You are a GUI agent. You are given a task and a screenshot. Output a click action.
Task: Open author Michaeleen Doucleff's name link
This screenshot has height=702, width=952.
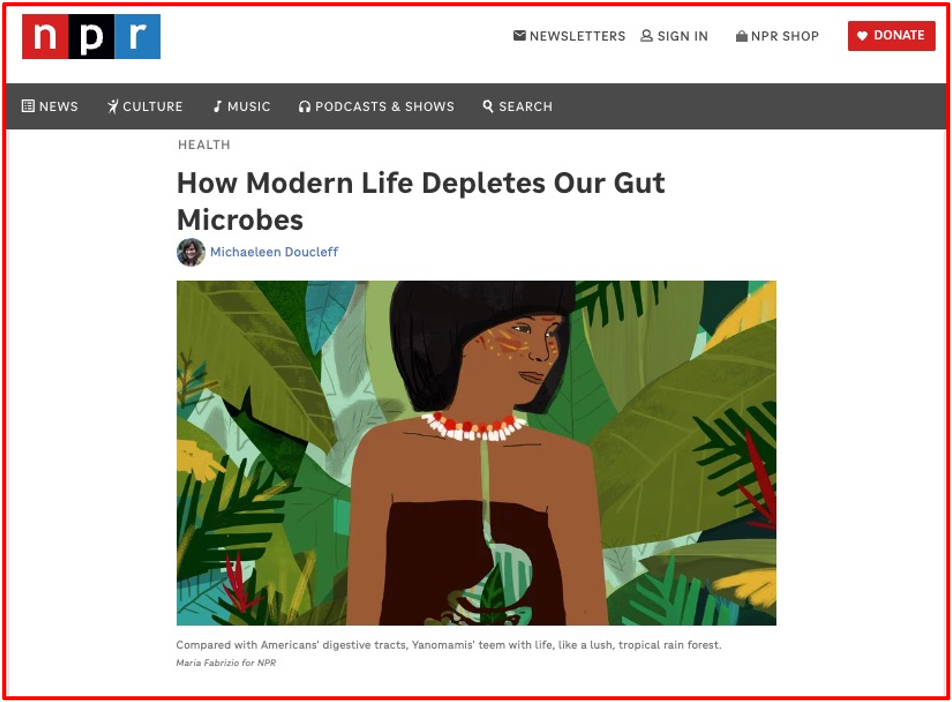(x=274, y=252)
